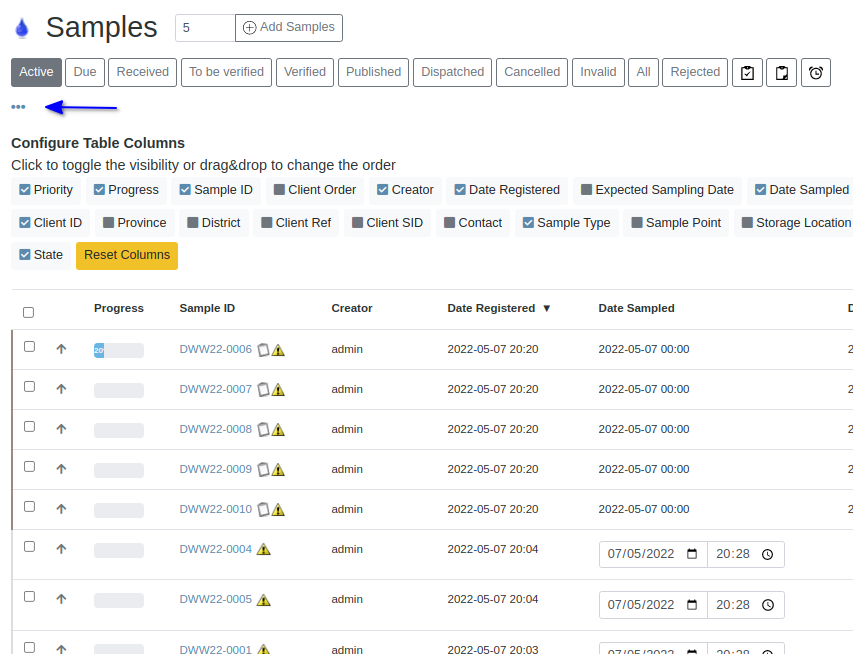Click priority arrow icon in DWW22-0007 row
Screen dimensions: 853x654
pyautogui.click(x=61, y=389)
